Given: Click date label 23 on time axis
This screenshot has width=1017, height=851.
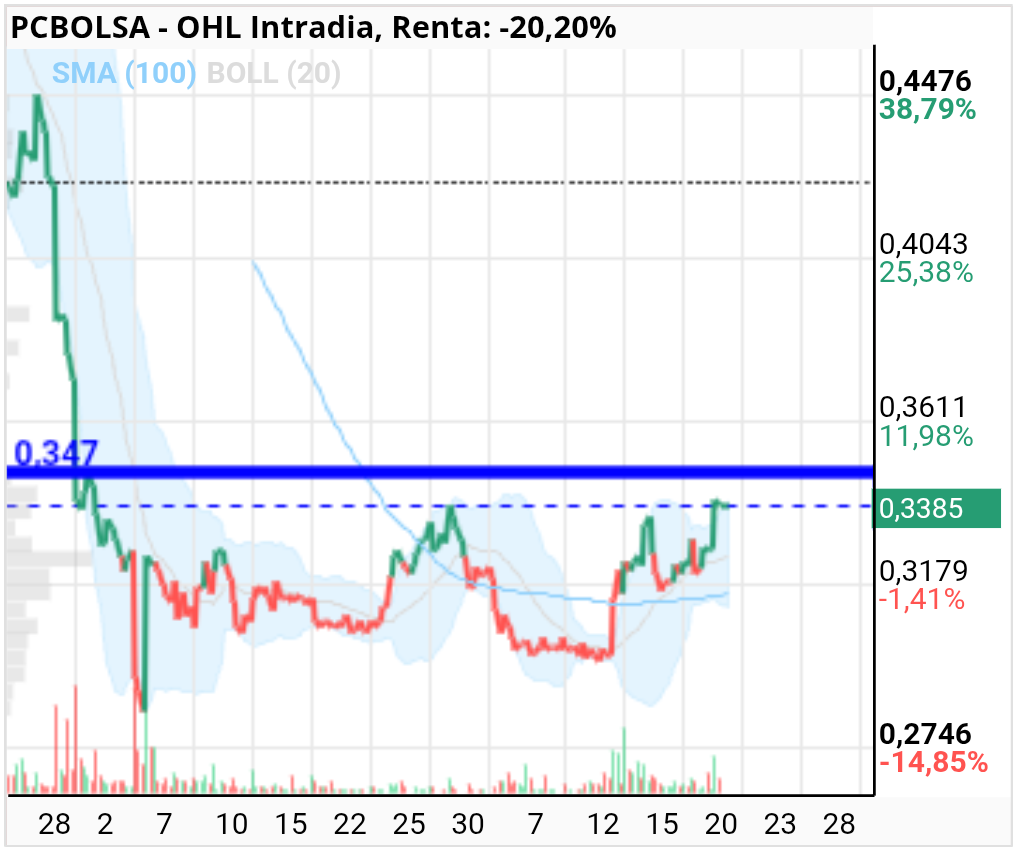Looking at the screenshot, I should click(780, 824).
